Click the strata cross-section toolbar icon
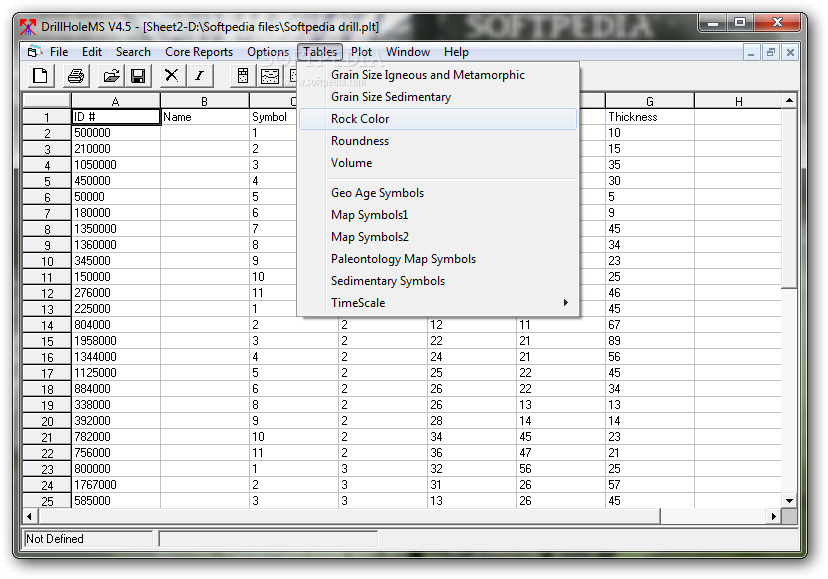The width and height of the screenshot is (828, 579). pos(270,76)
